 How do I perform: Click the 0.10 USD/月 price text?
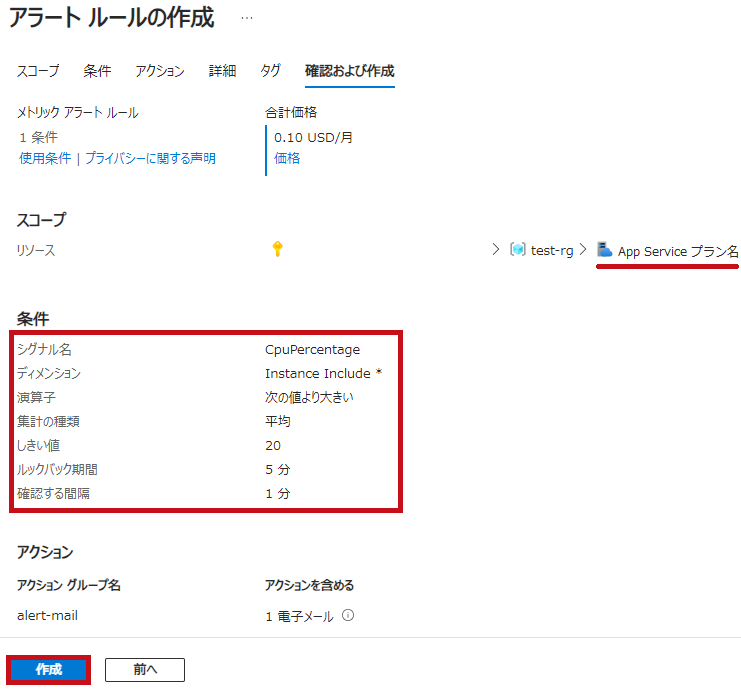313,138
